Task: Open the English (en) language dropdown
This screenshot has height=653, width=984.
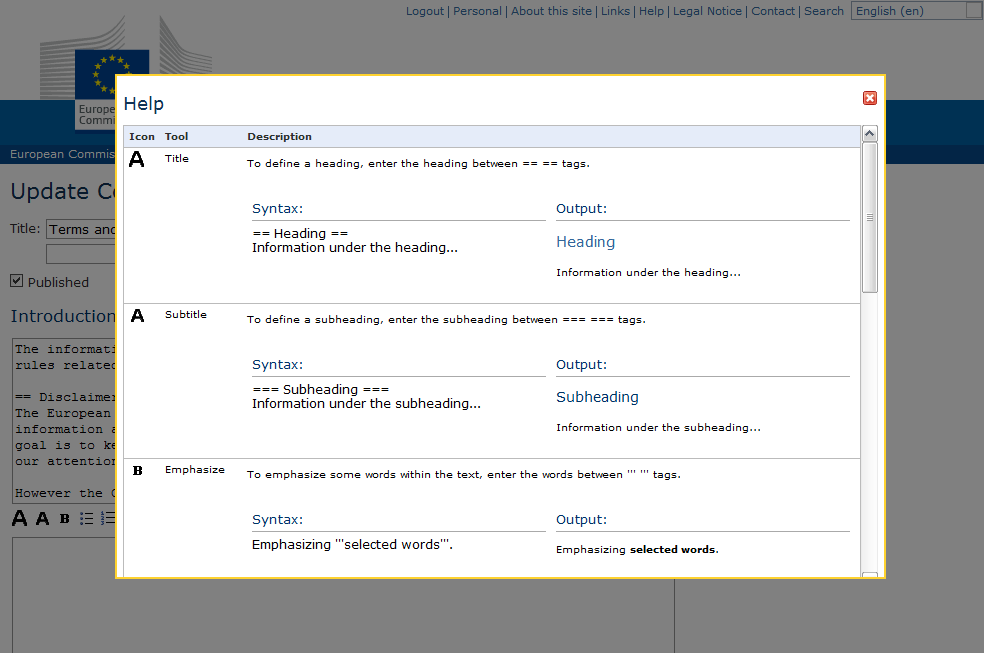Action: [917, 11]
